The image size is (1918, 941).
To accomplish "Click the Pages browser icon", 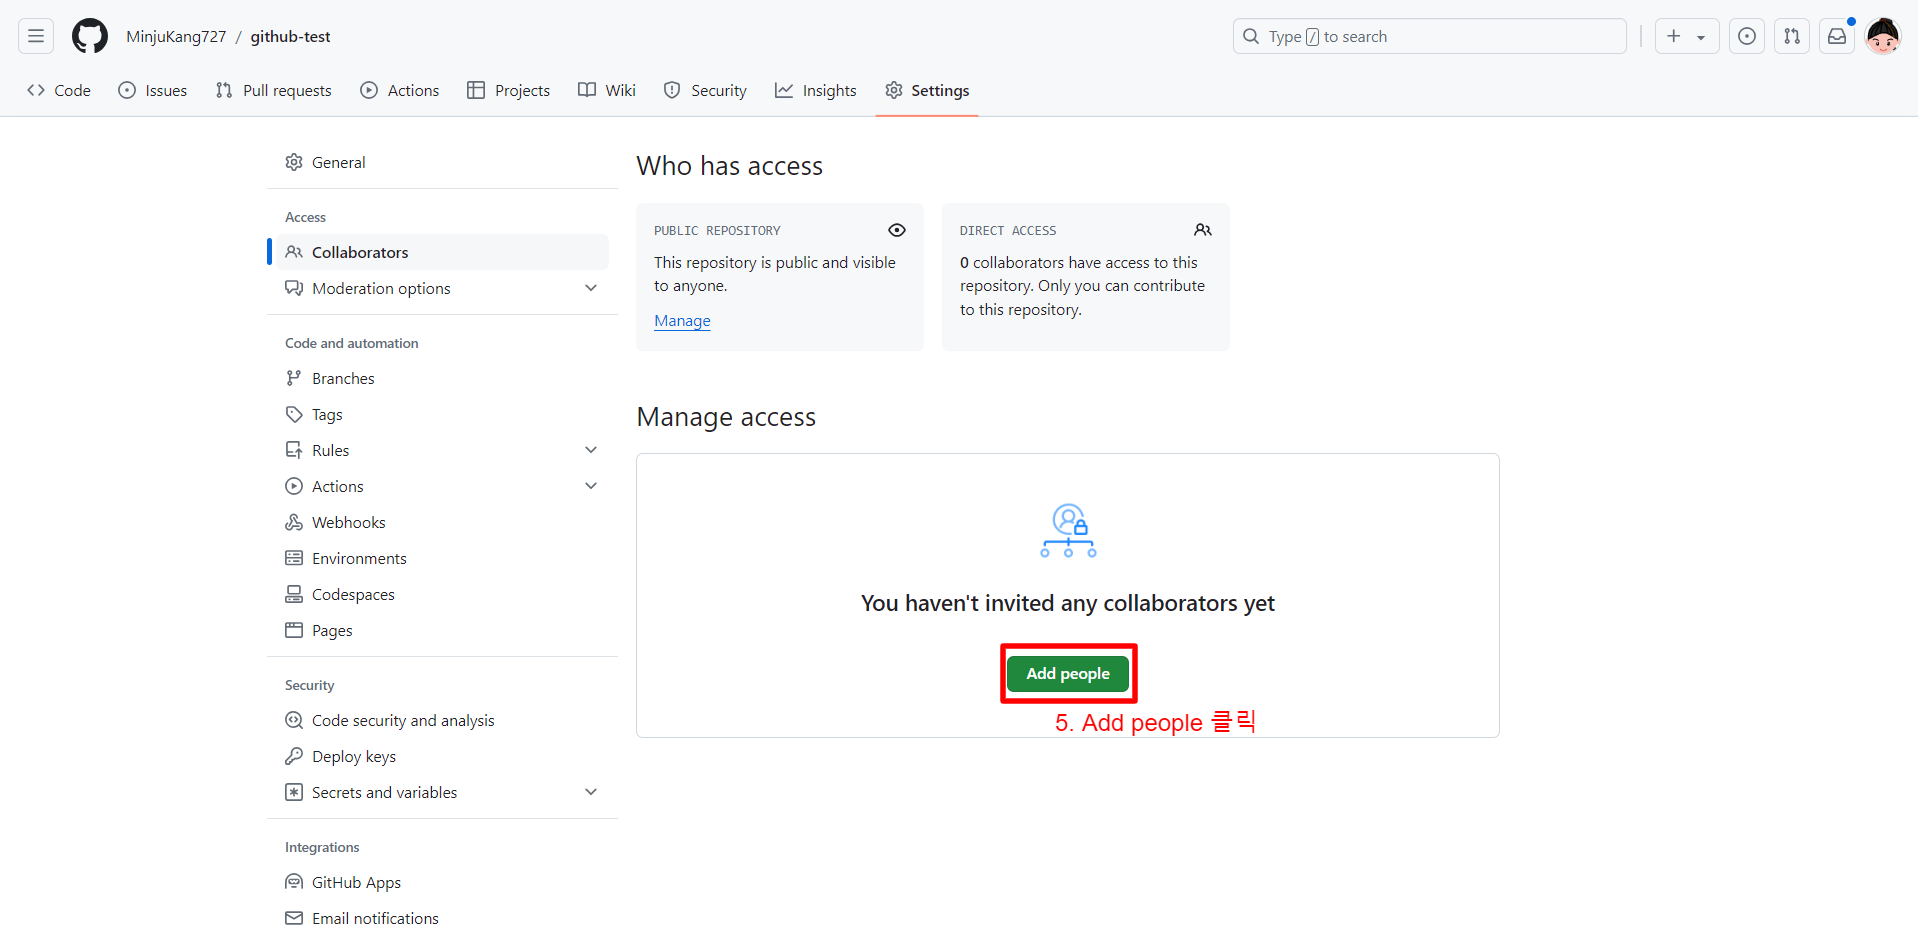I will pos(294,630).
